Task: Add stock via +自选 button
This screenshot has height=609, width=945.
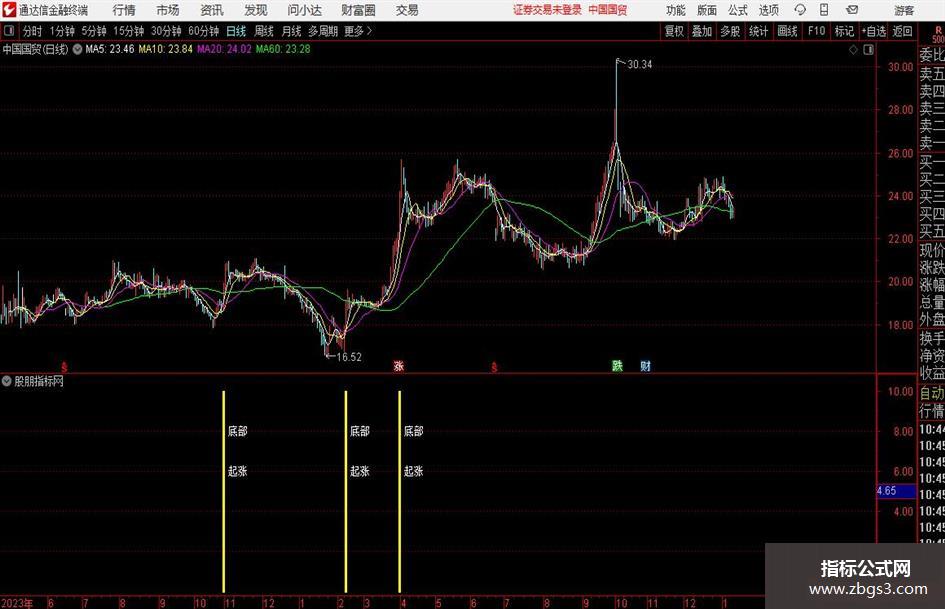Action: coord(874,31)
